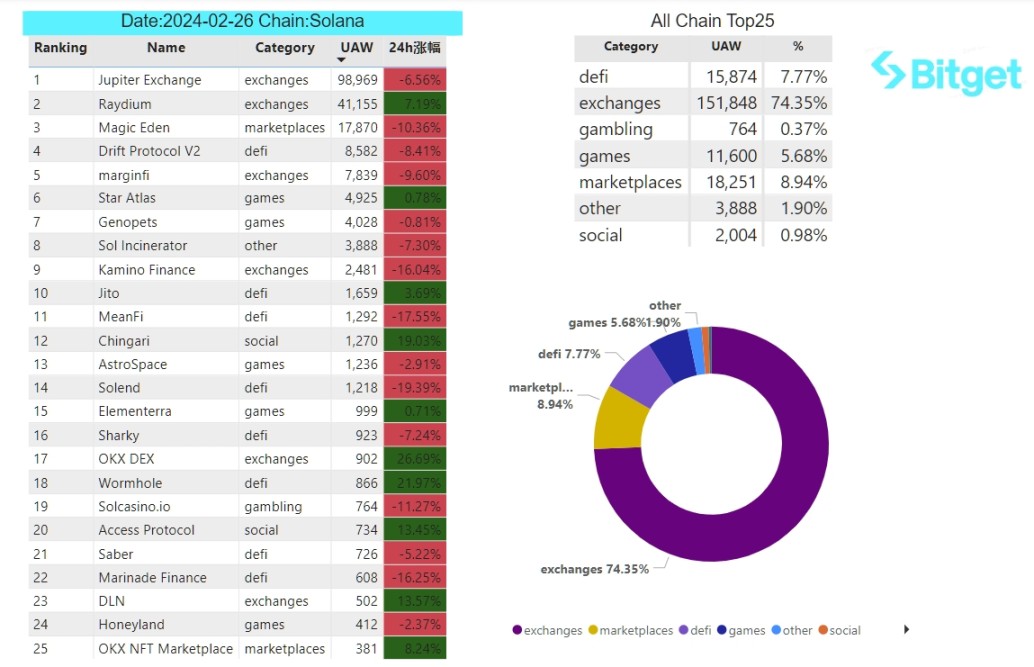This screenshot has height=667, width=1034.
Task: Click the purple exchanges legend dot
Action: coord(517,630)
